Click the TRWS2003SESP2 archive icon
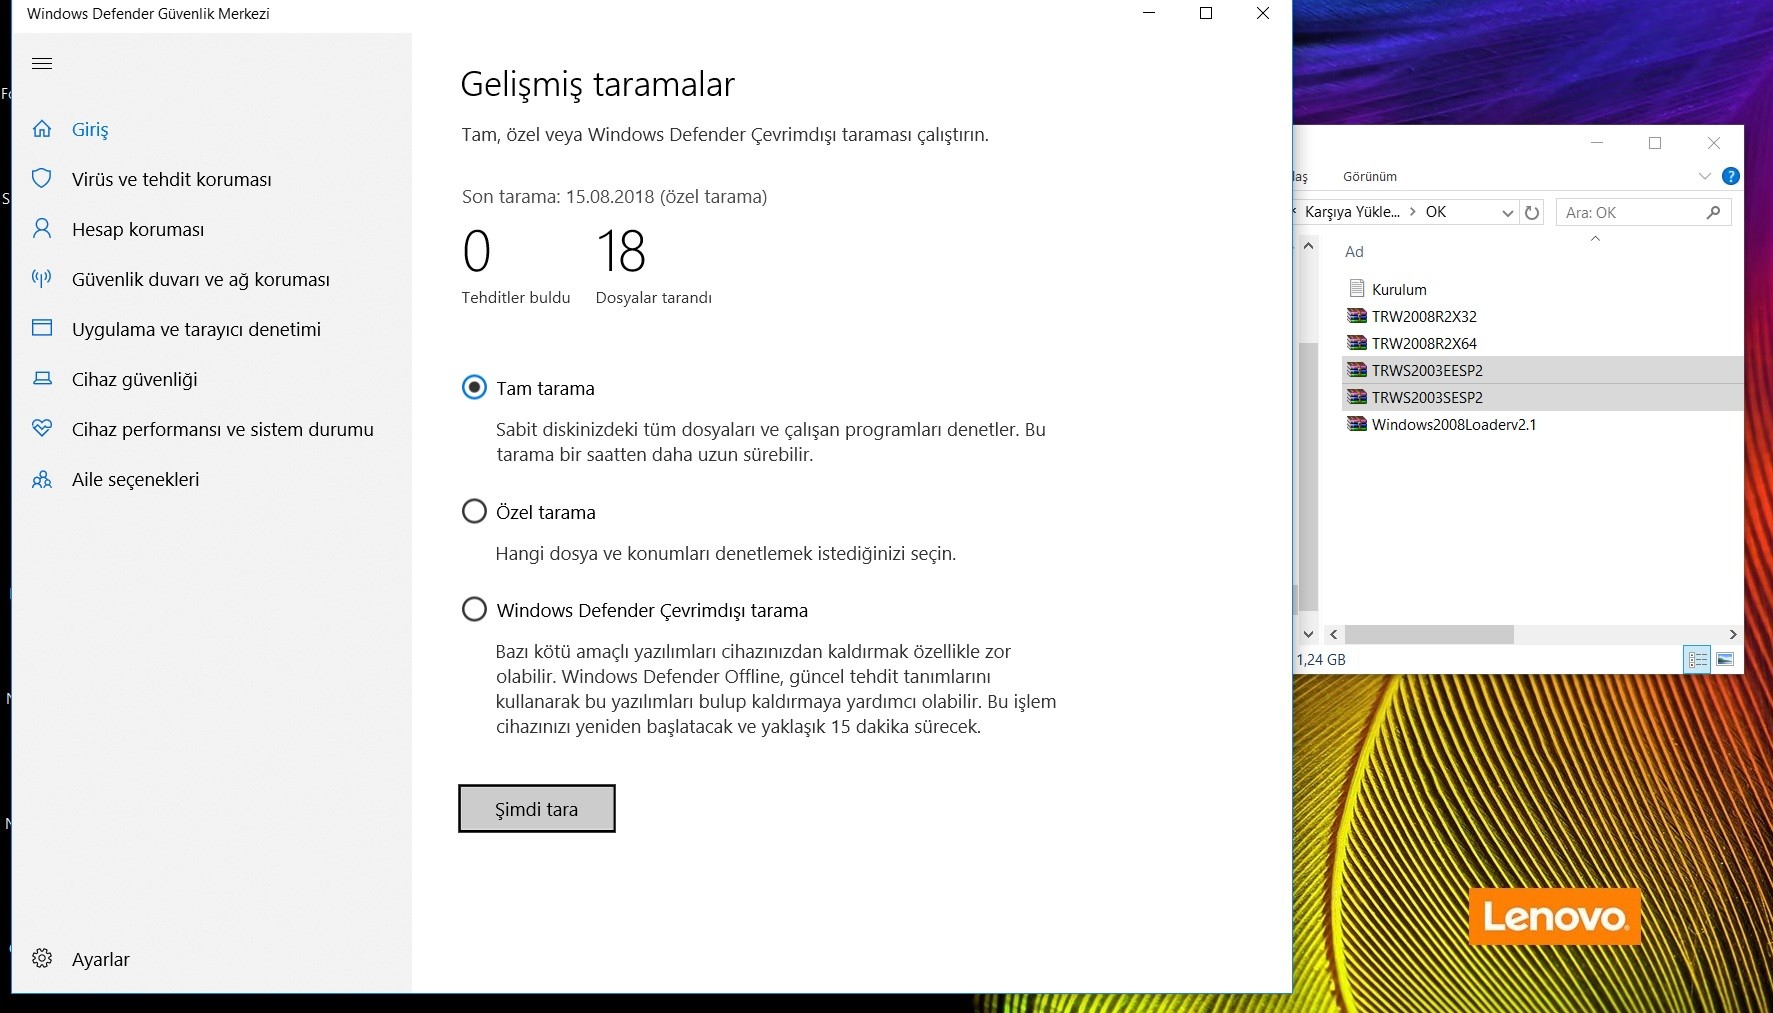Image resolution: width=1773 pixels, height=1013 pixels. coord(1357,397)
